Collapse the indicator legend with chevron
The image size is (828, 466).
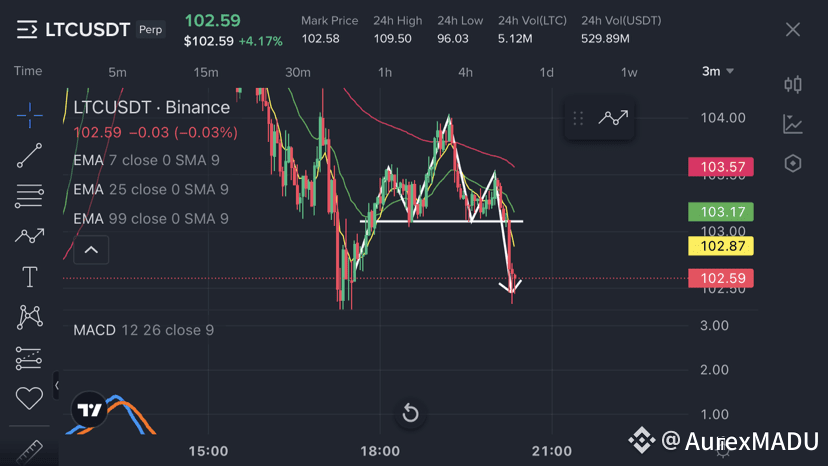tap(91, 250)
